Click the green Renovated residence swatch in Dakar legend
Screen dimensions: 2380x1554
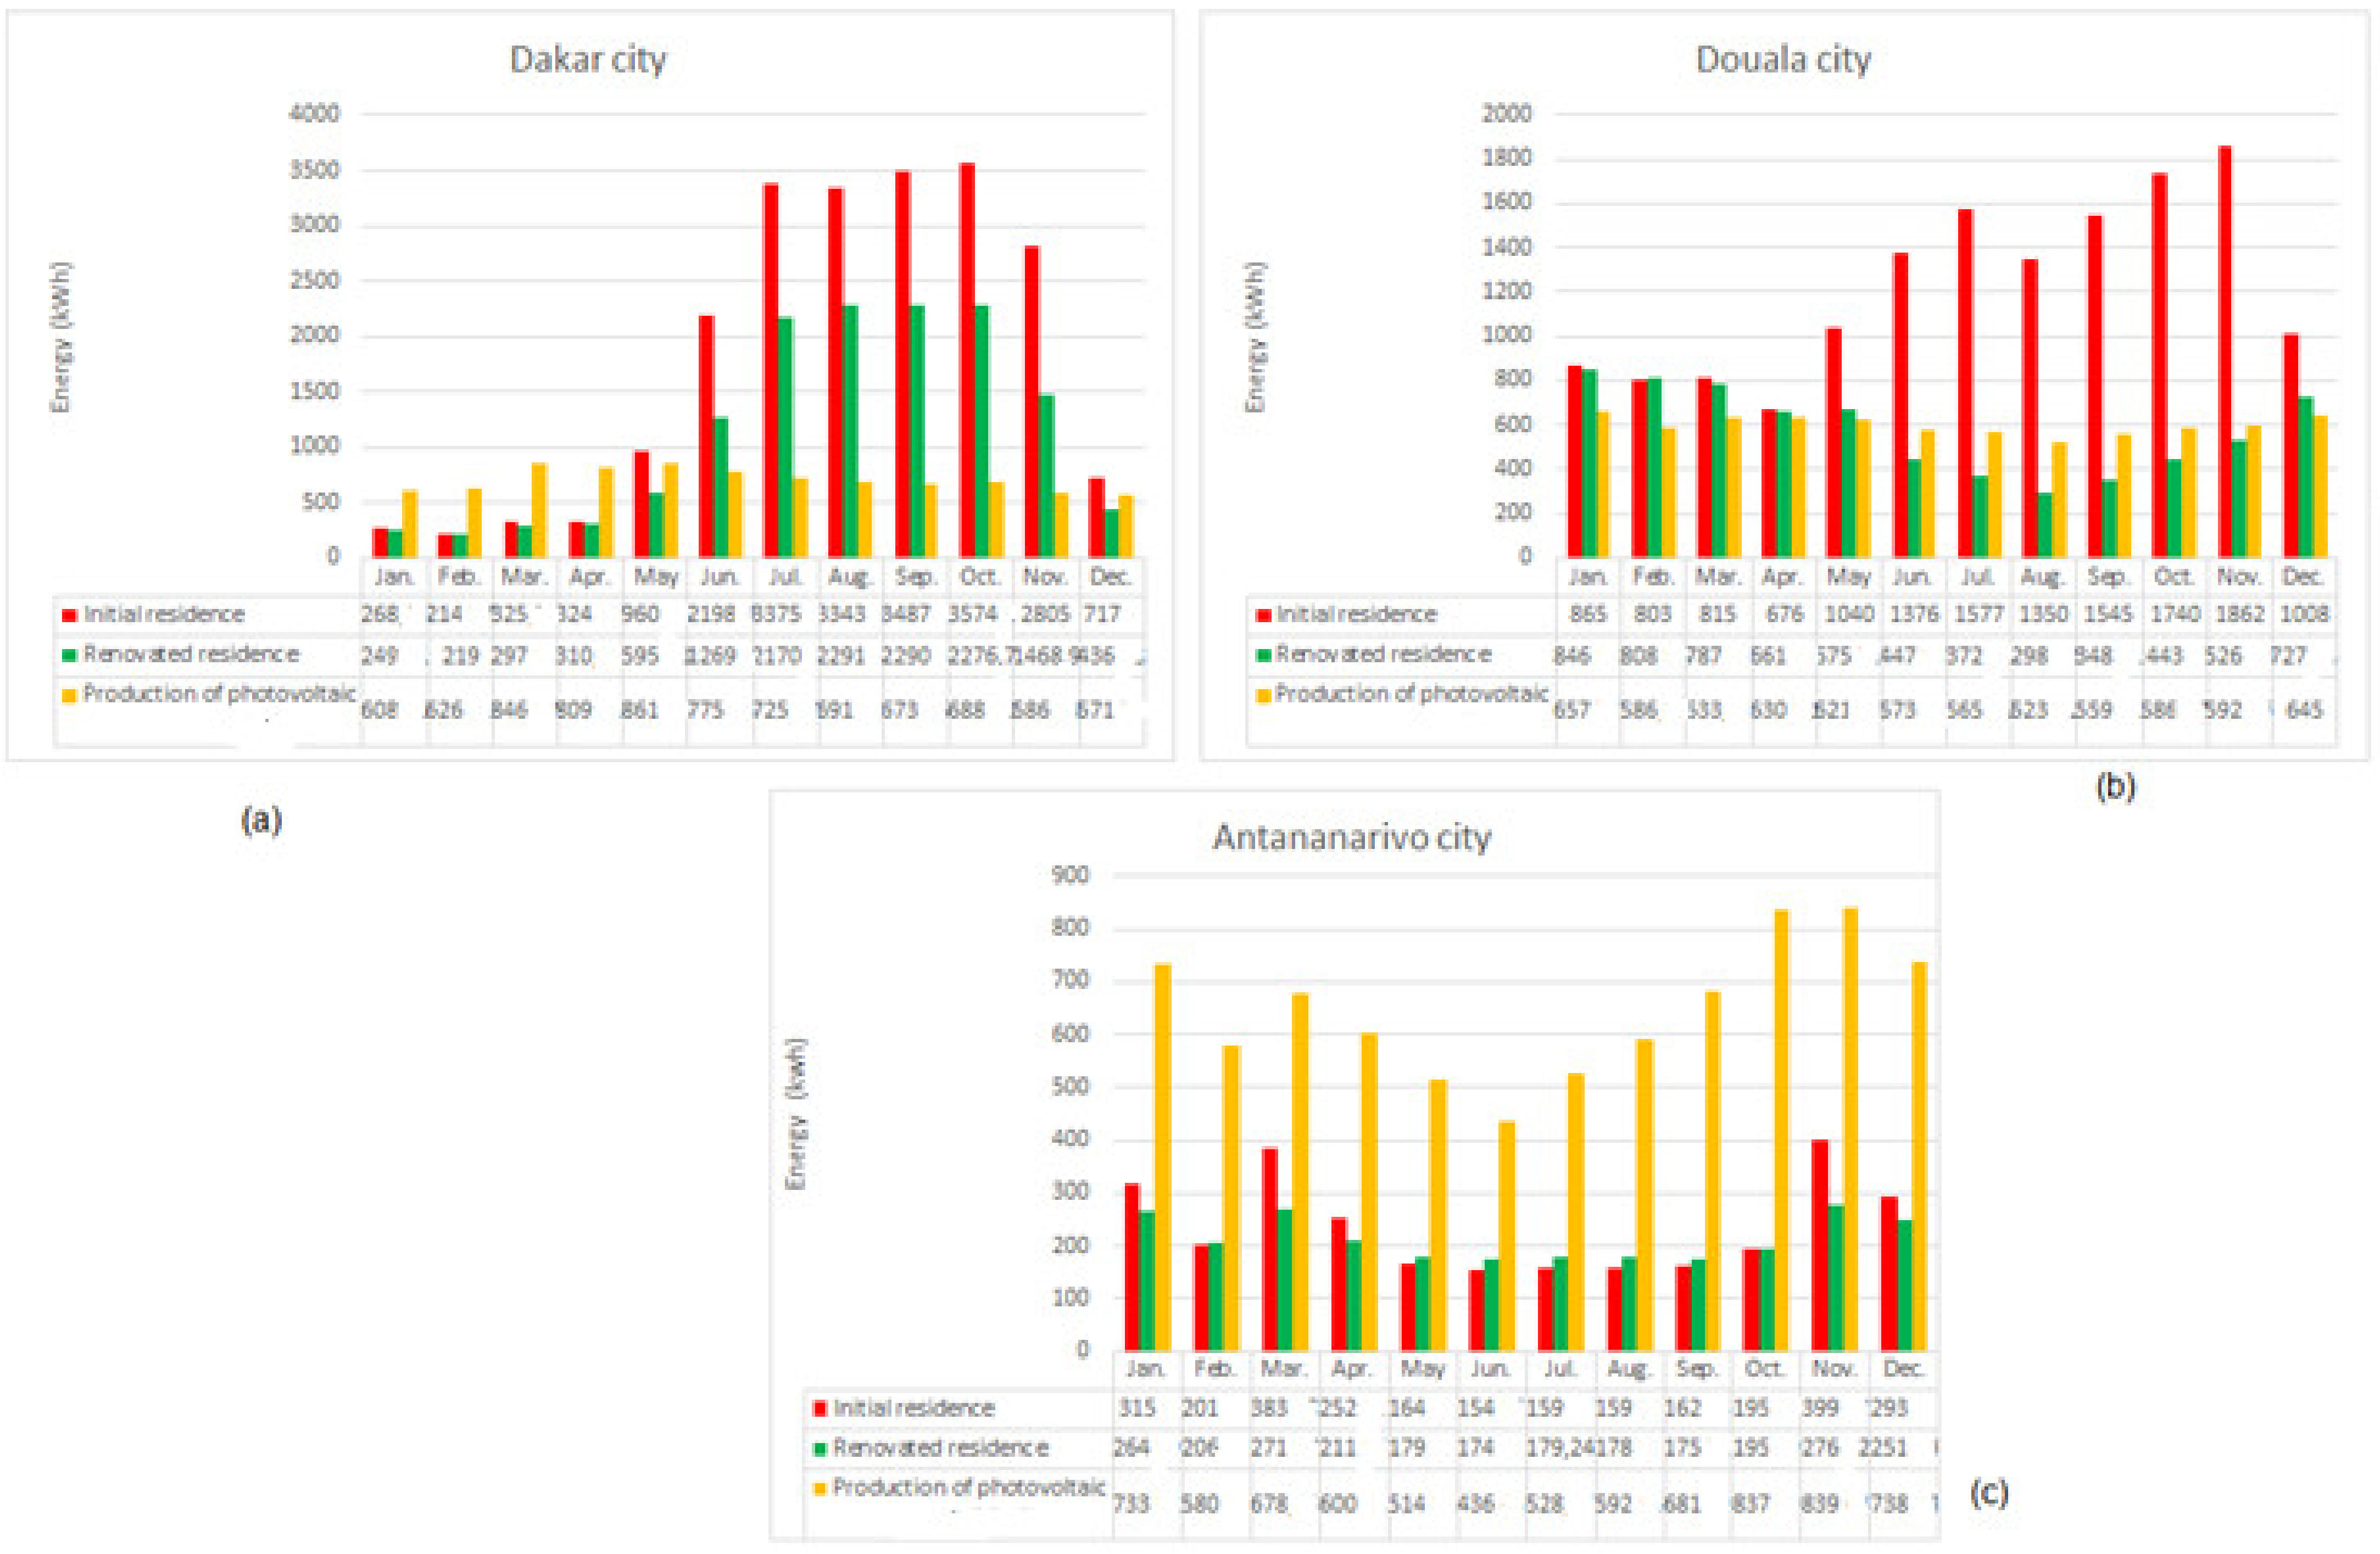[69, 656]
